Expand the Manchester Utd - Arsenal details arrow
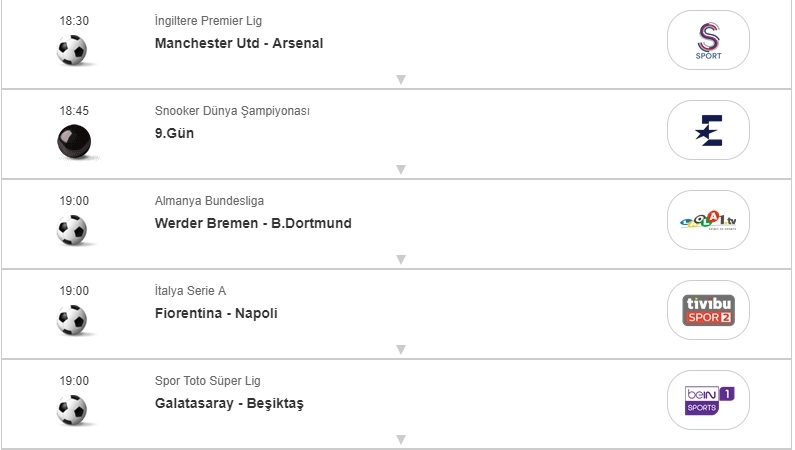795x450 pixels. coord(400,79)
